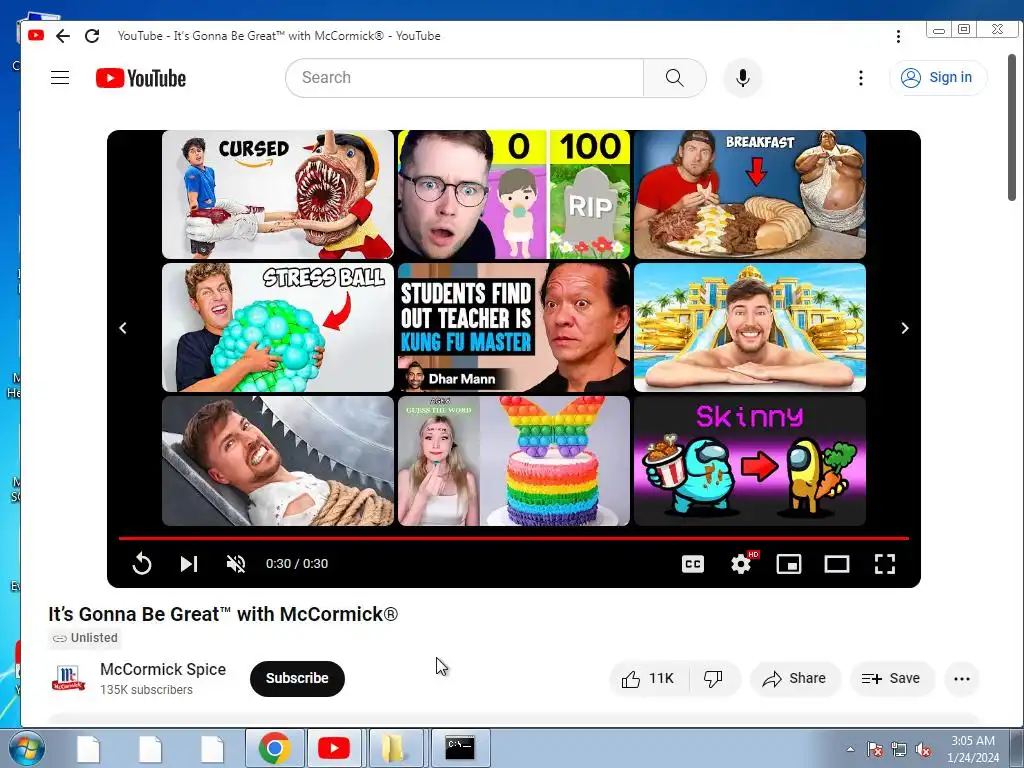1024x768 pixels.
Task: Open the YouTube hamburger guide menu
Action: tap(60, 78)
